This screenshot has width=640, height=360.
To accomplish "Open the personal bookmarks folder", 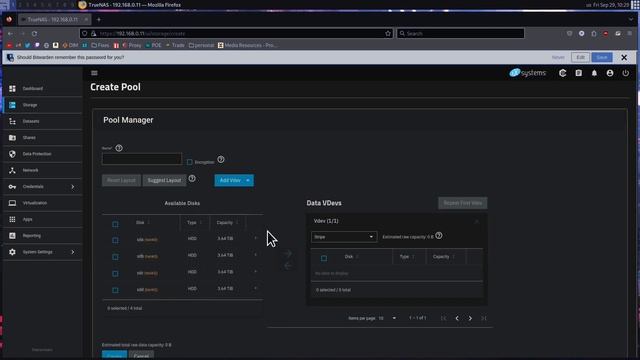I will [201, 45].
